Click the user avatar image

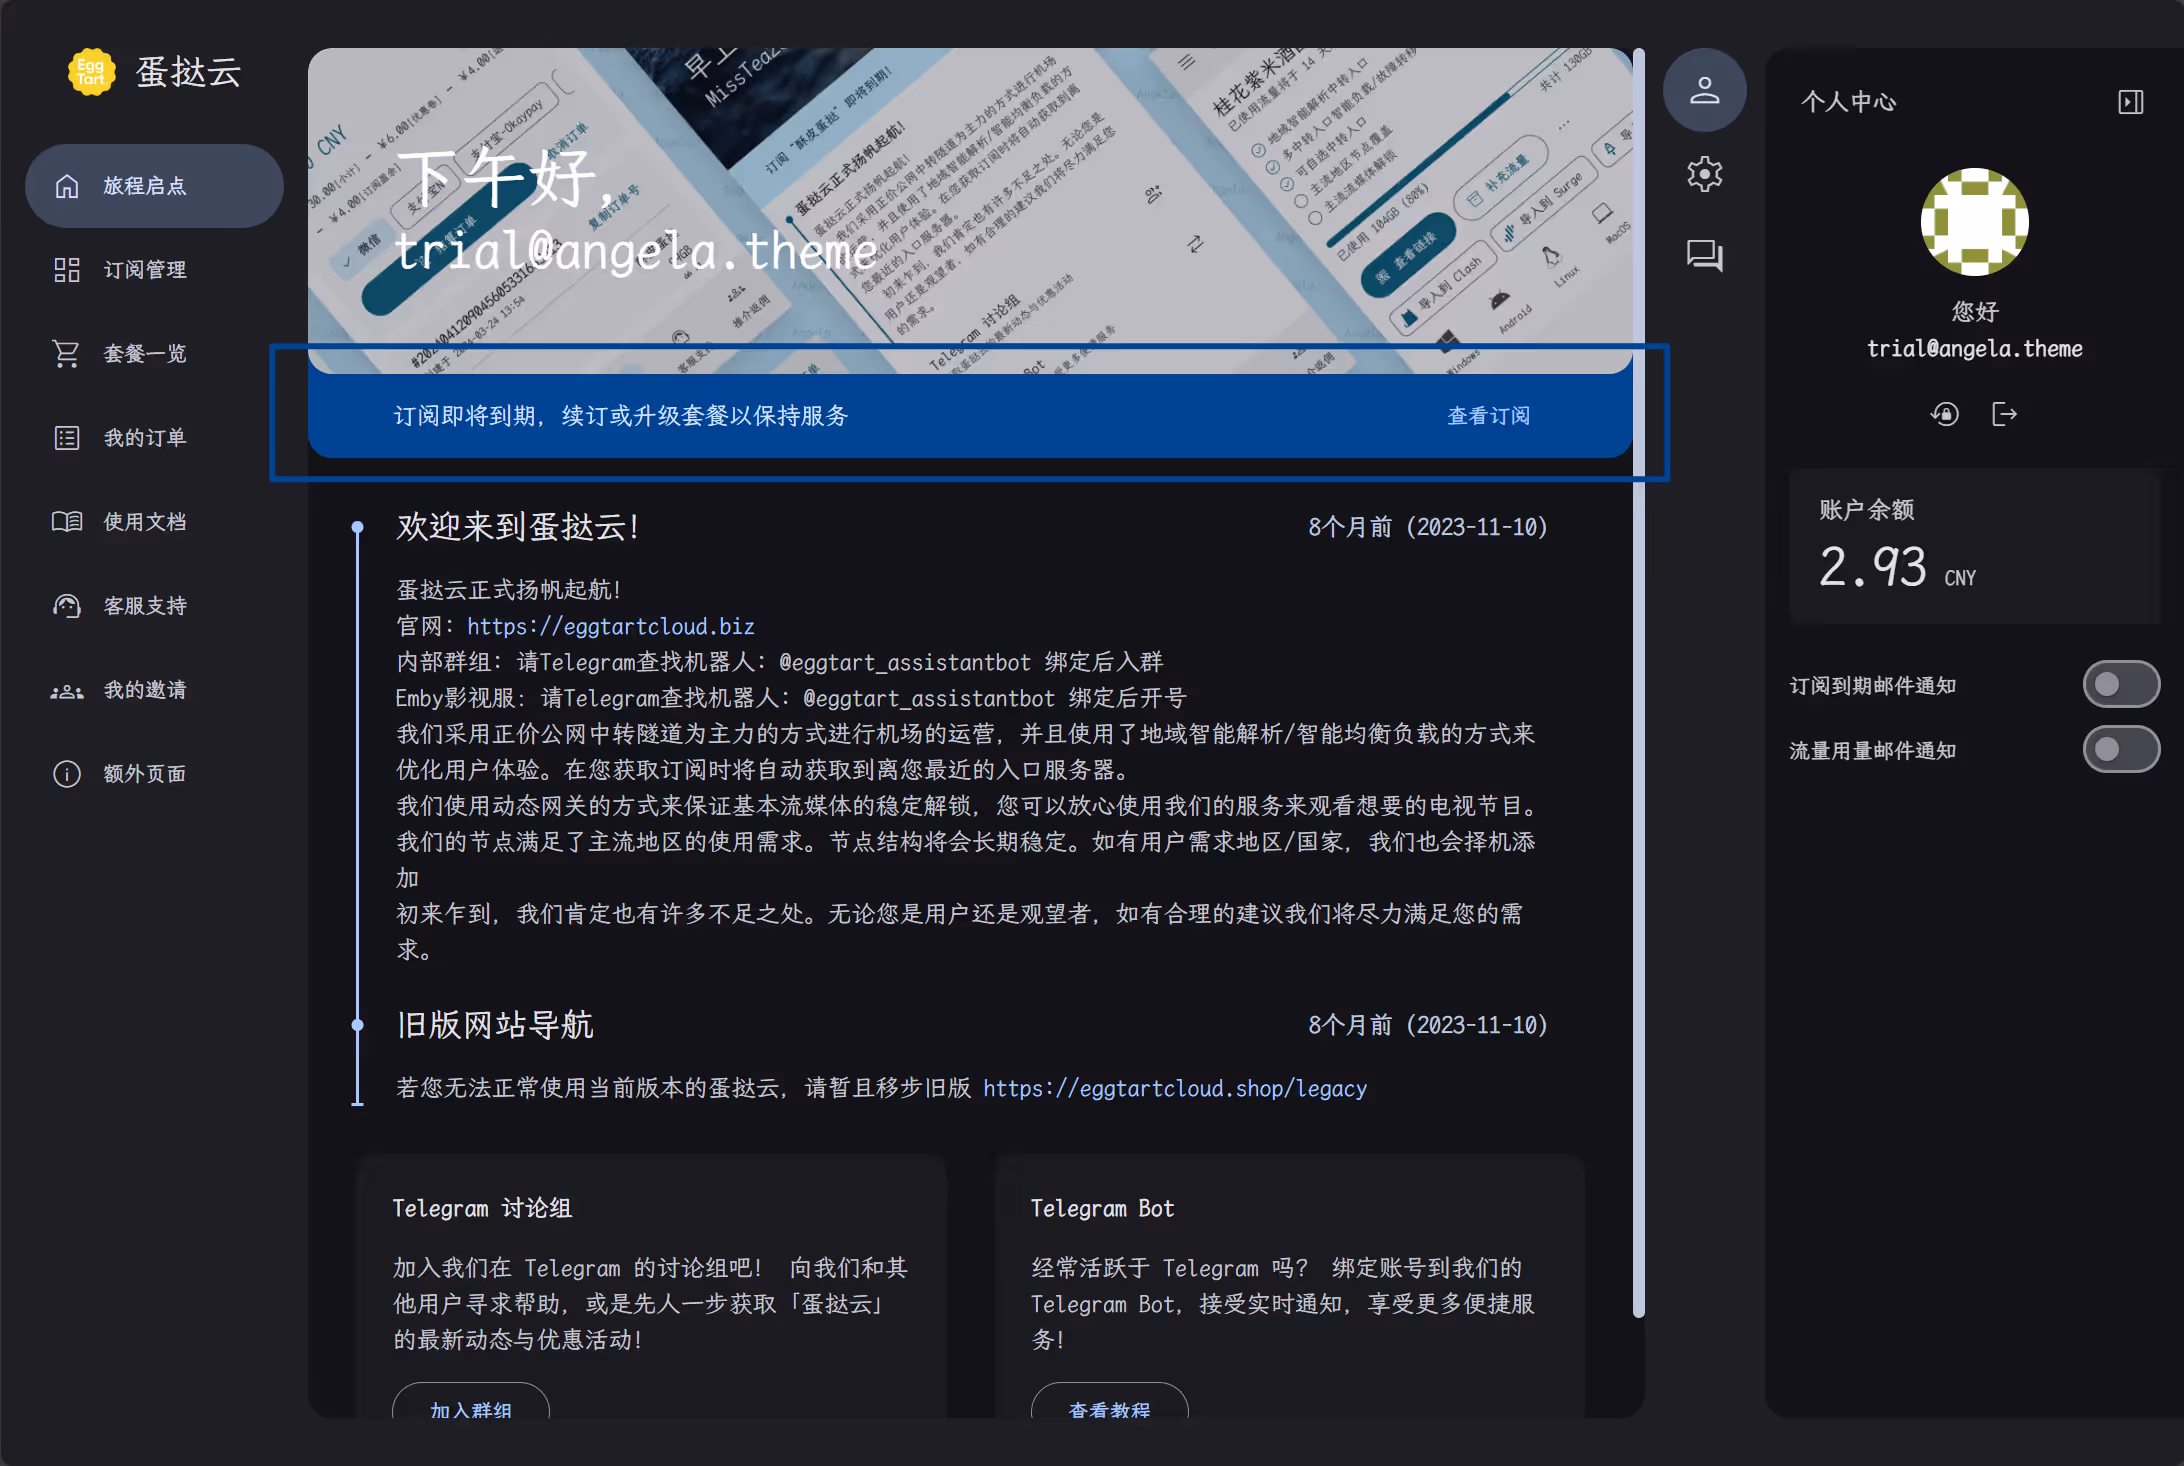tap(1974, 222)
